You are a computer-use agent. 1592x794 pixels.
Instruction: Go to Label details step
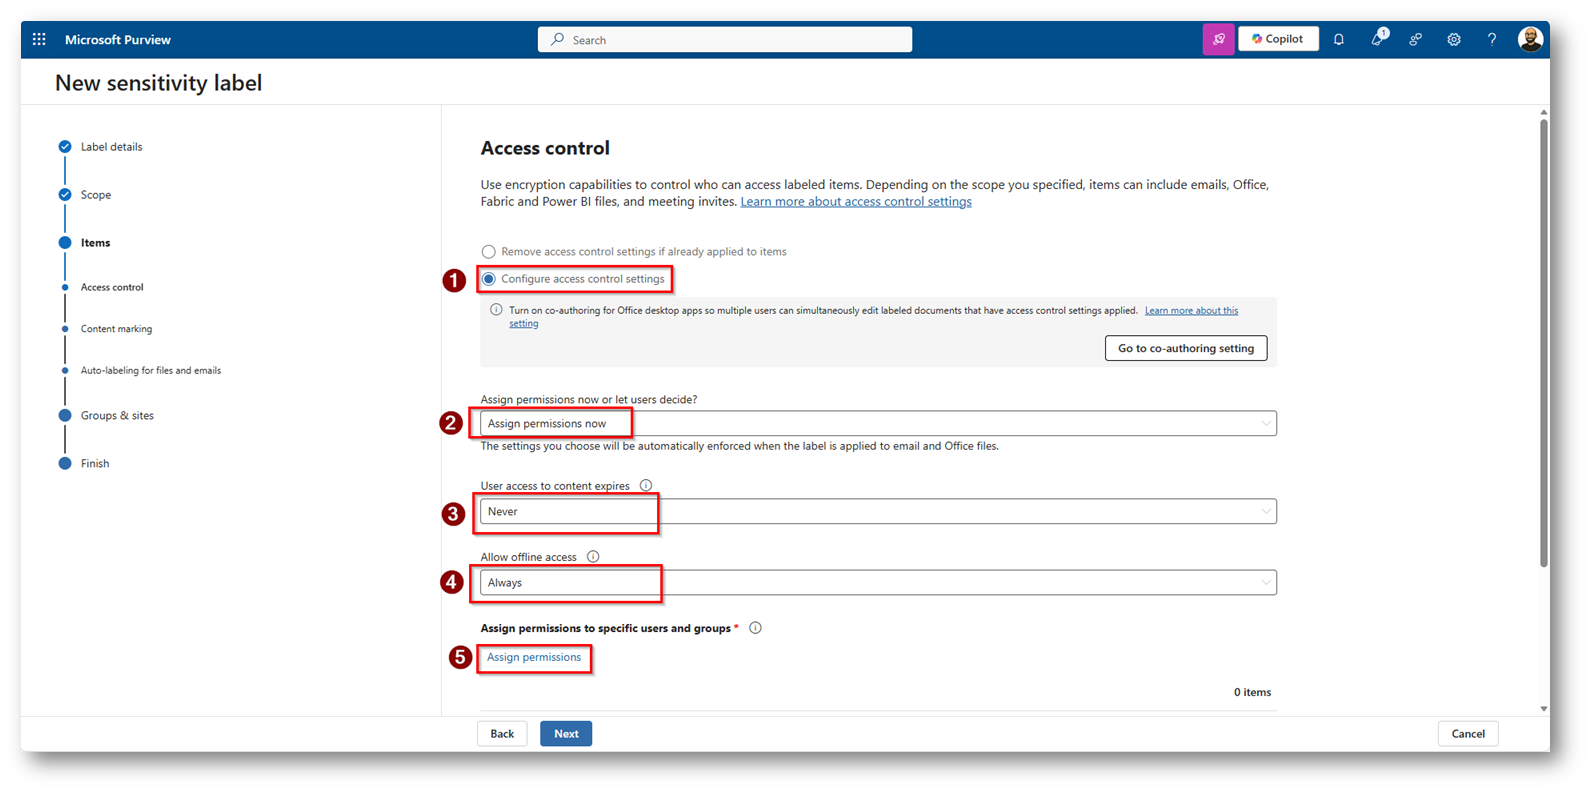pos(111,147)
